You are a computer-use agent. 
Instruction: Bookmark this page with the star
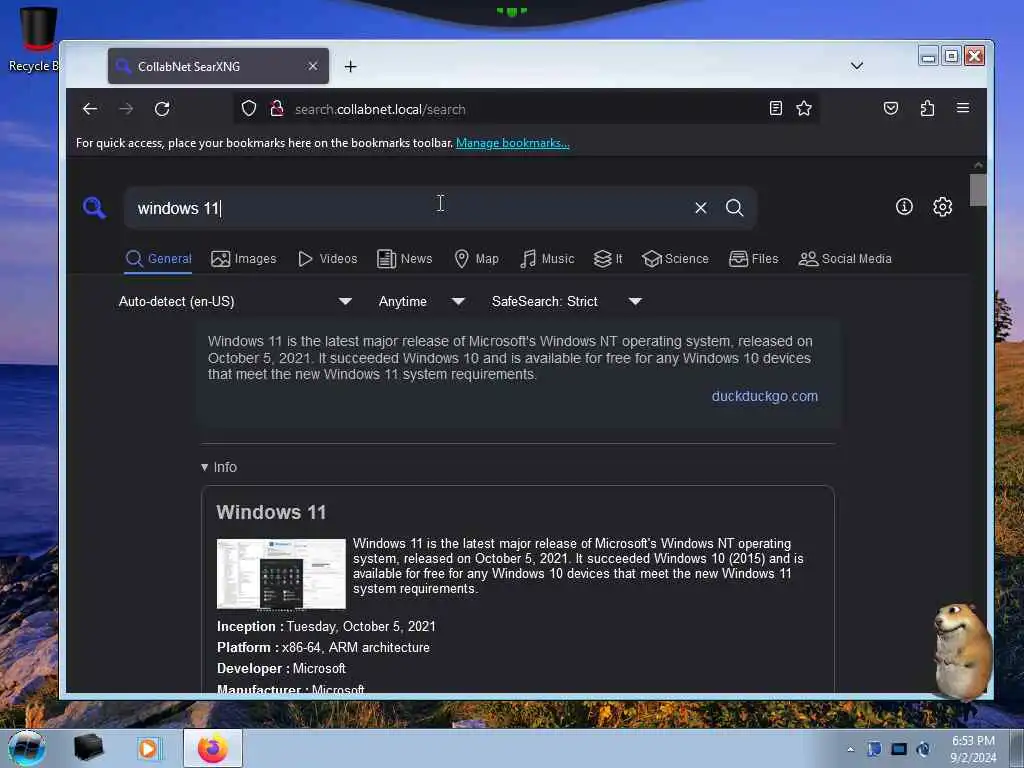pos(804,108)
